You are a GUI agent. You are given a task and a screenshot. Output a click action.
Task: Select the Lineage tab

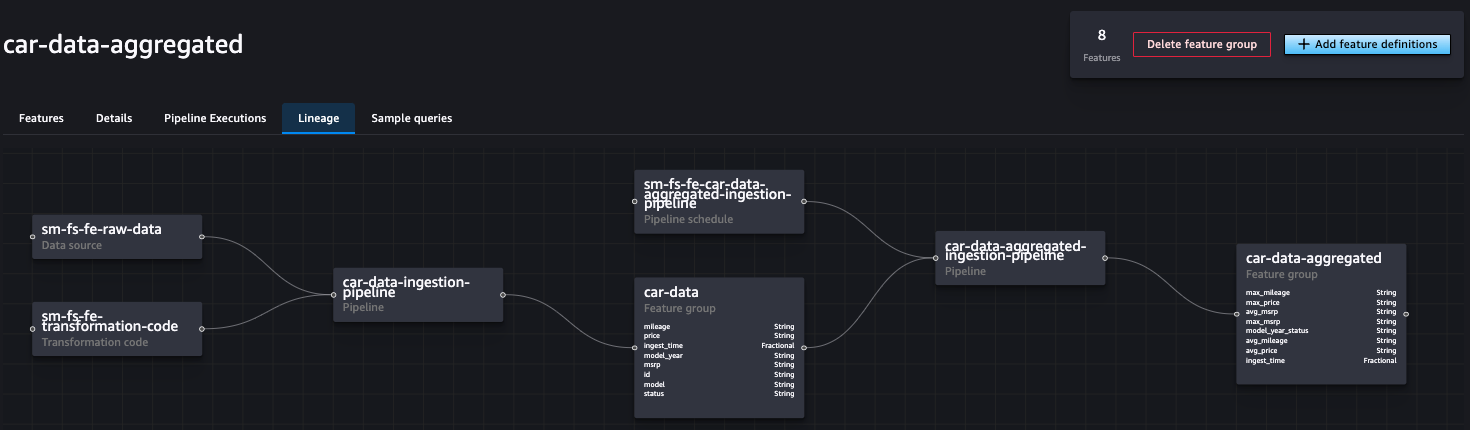318,118
